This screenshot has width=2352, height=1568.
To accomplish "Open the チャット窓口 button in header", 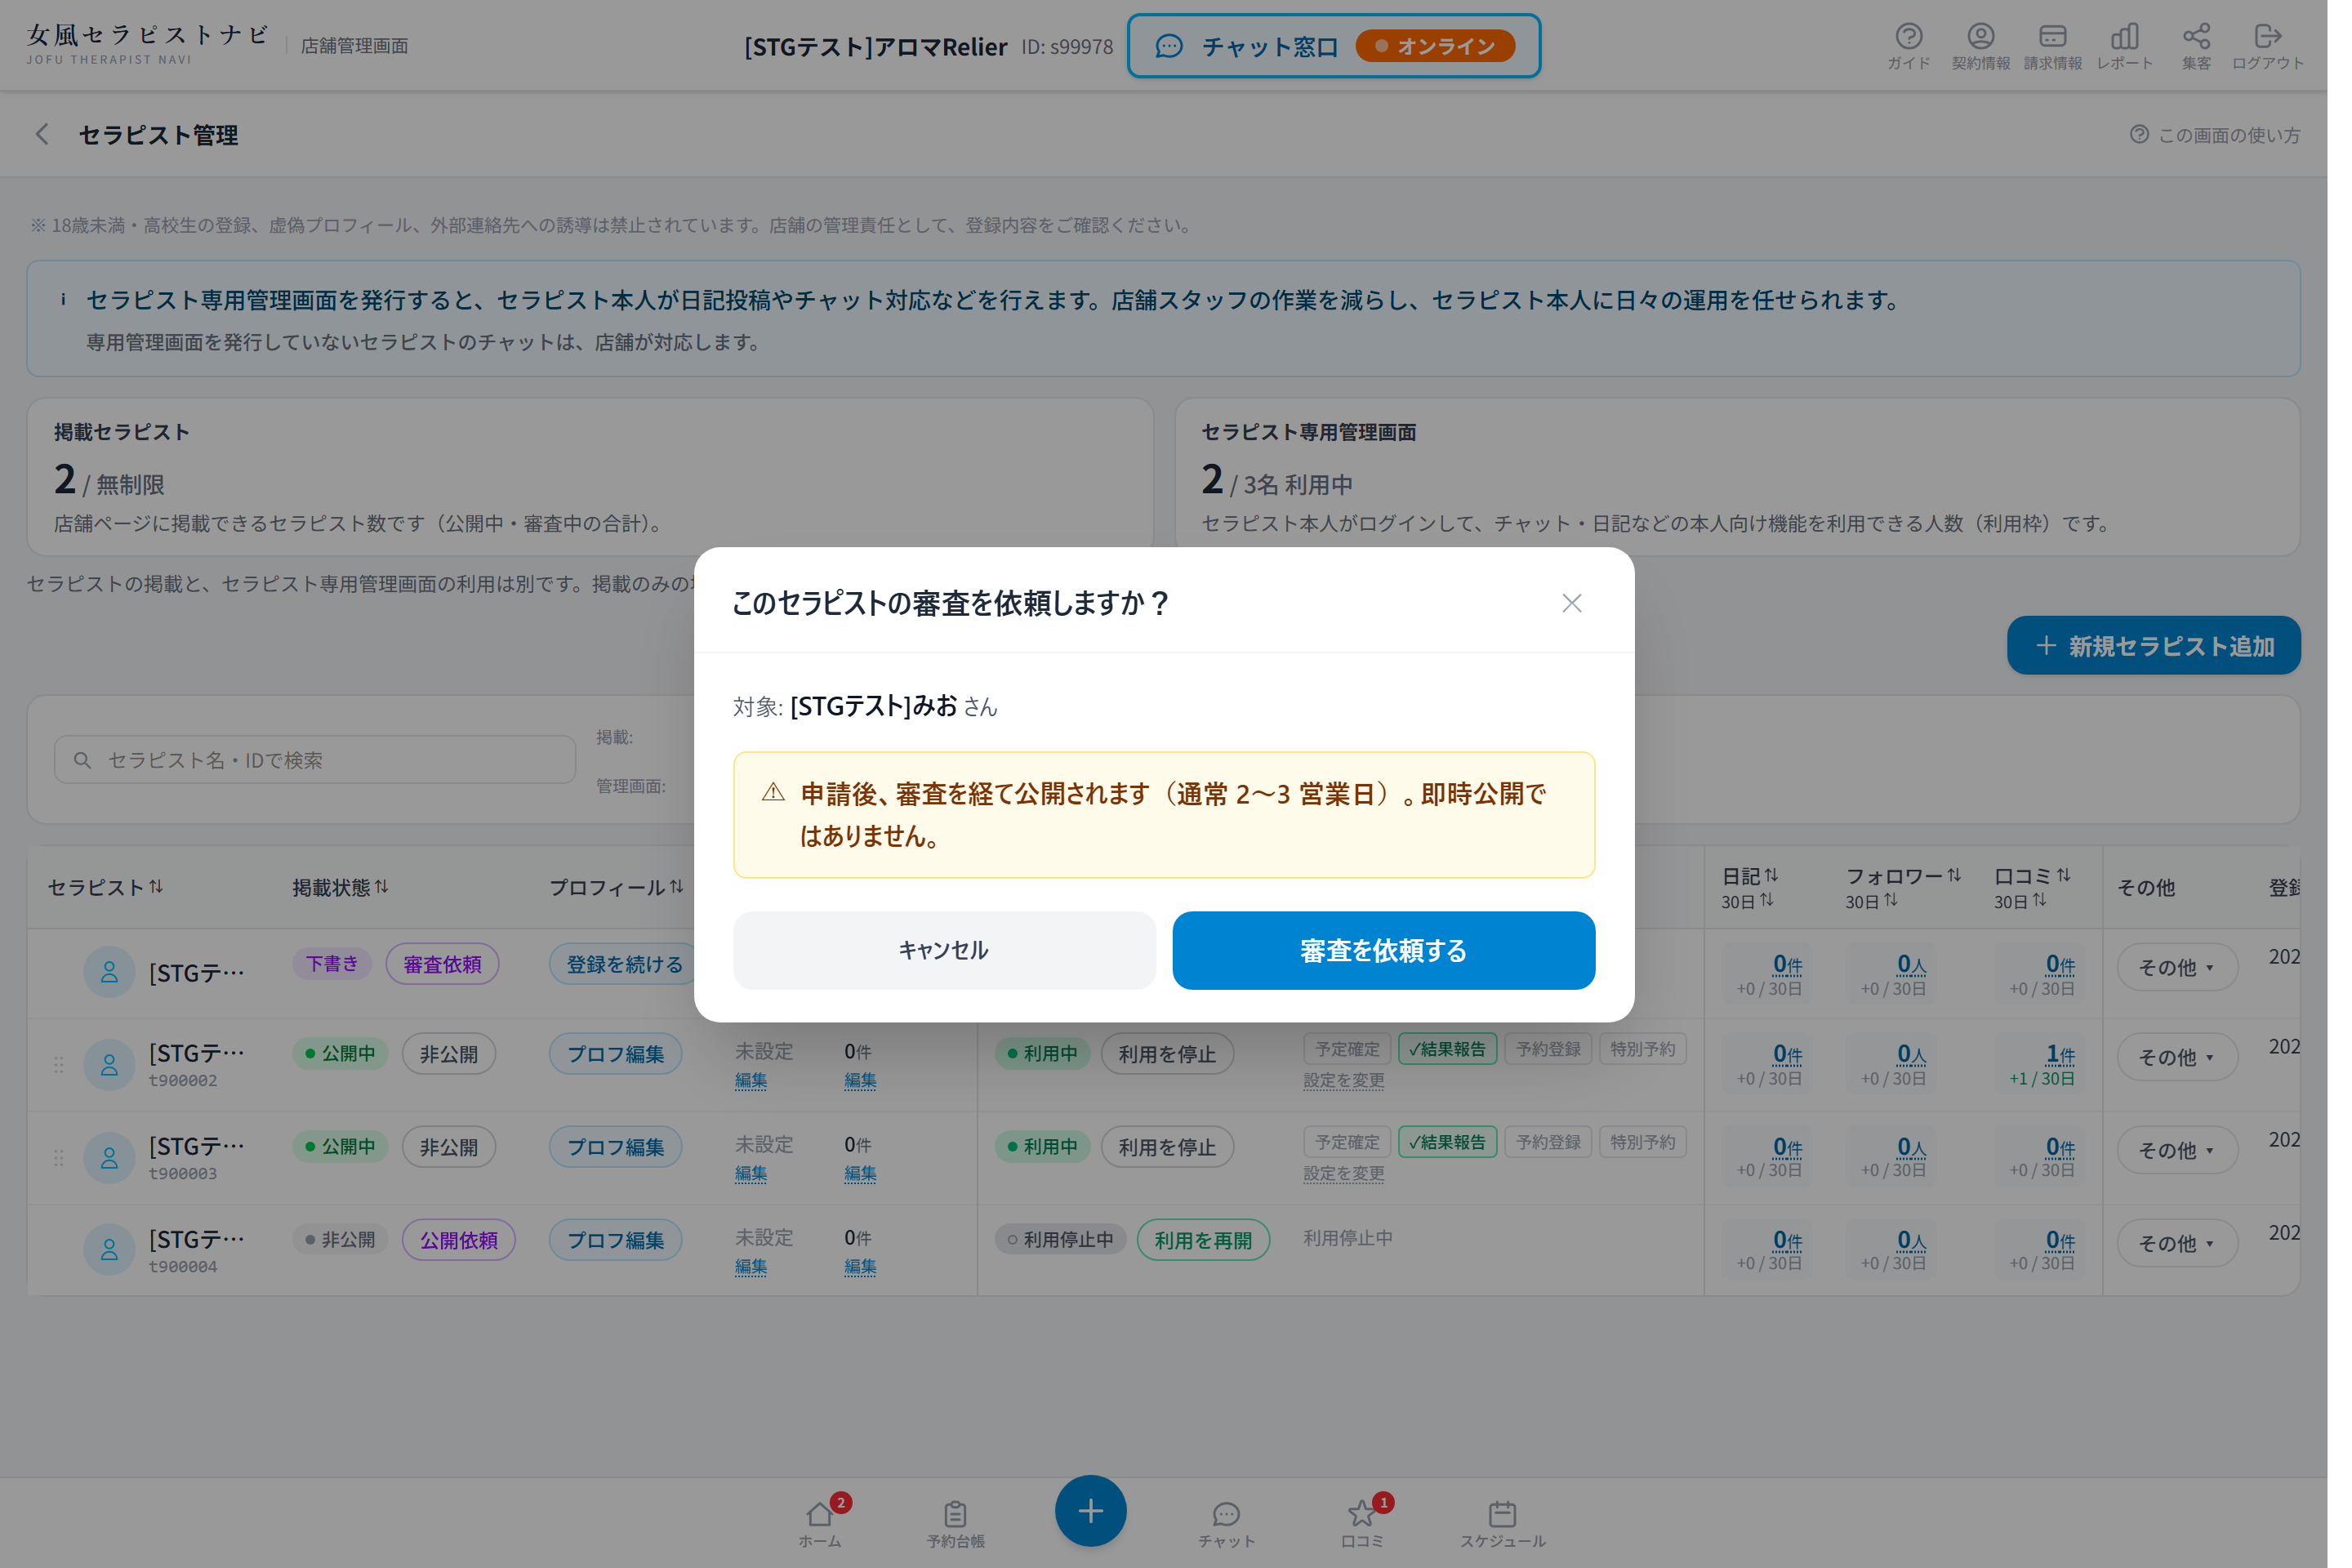I will [1333, 46].
